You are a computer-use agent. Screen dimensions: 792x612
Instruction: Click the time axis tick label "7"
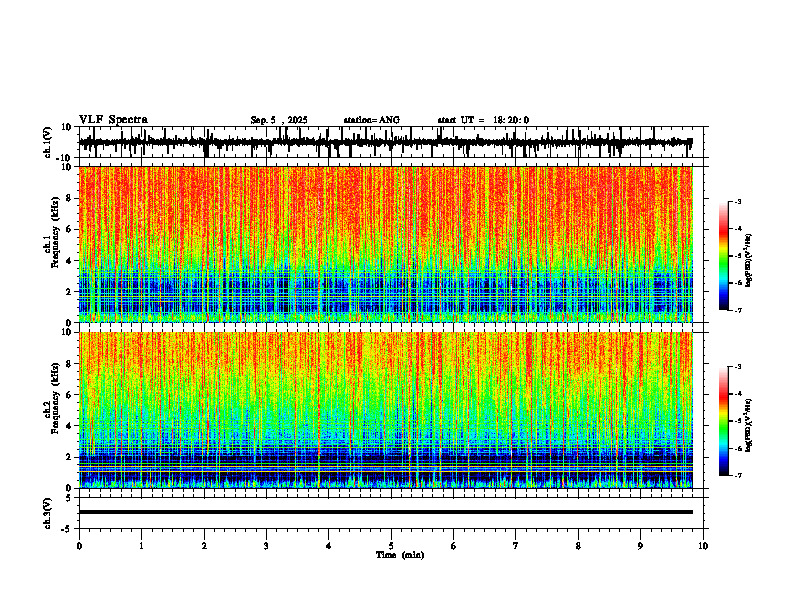click(516, 546)
